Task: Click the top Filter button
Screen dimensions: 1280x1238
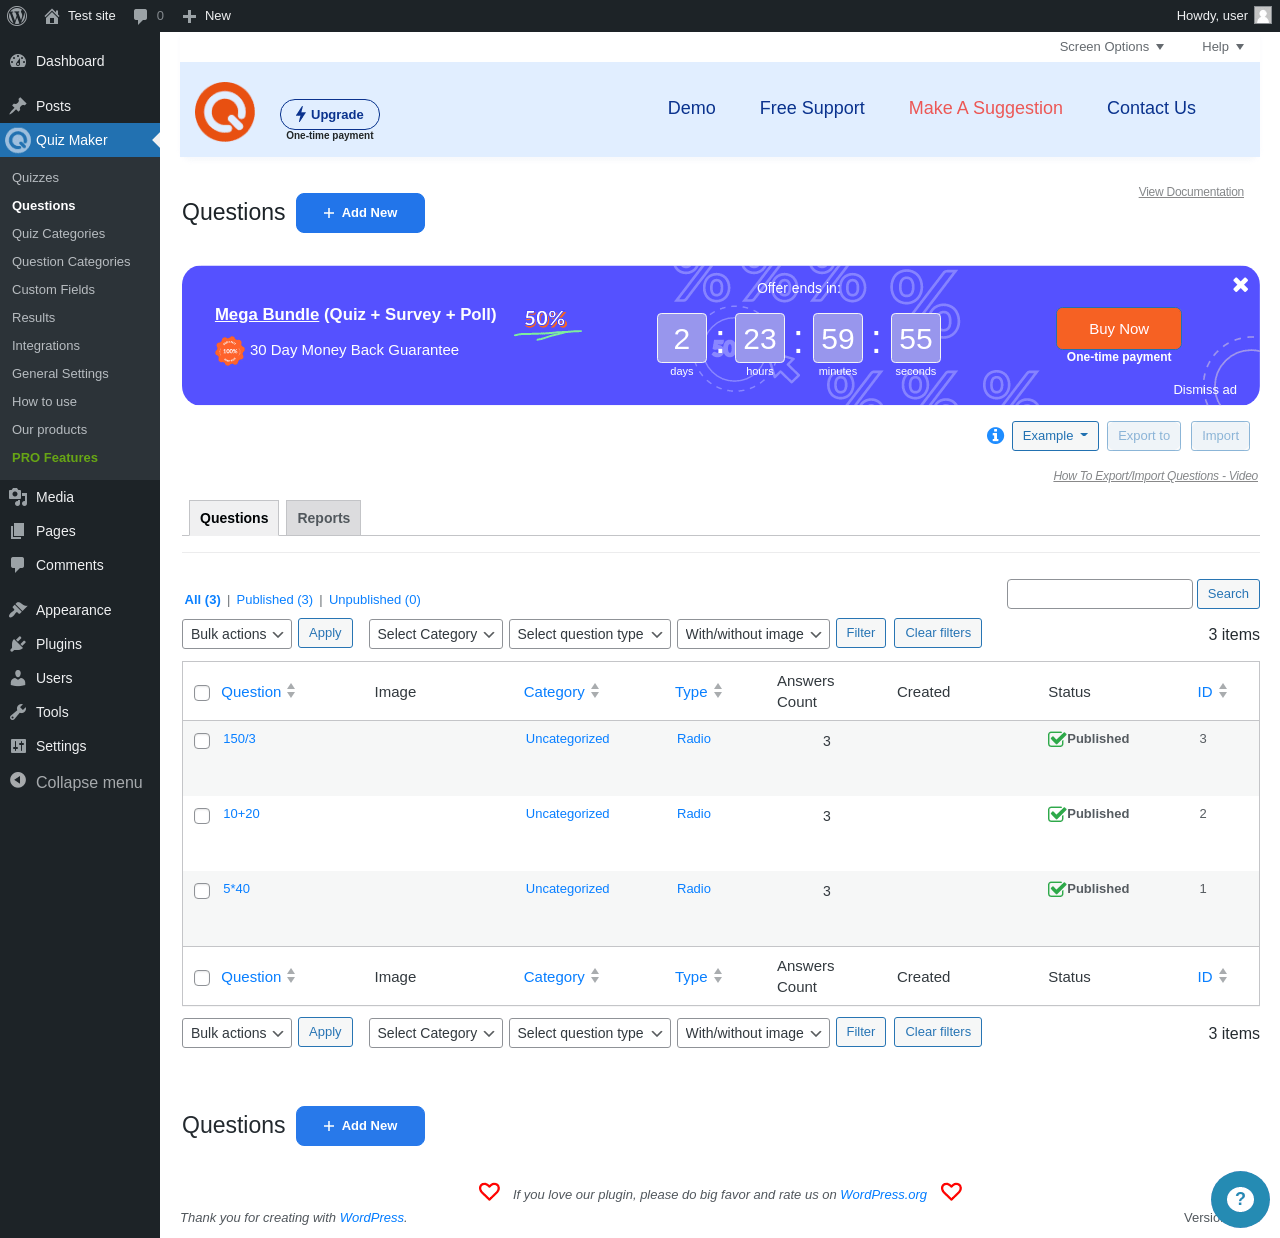Action: point(861,633)
